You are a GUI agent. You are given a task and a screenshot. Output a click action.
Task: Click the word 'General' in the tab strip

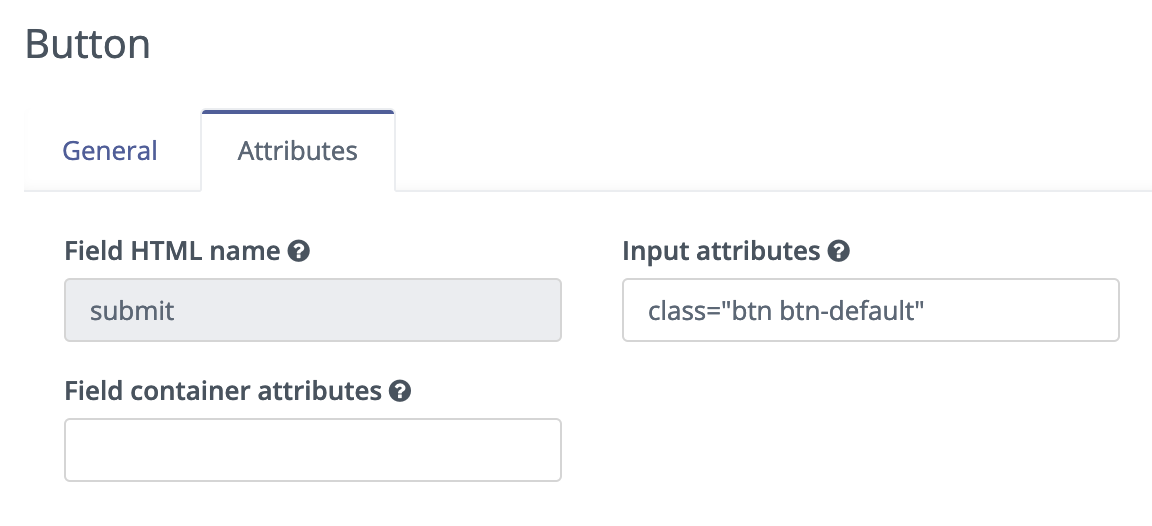click(109, 151)
